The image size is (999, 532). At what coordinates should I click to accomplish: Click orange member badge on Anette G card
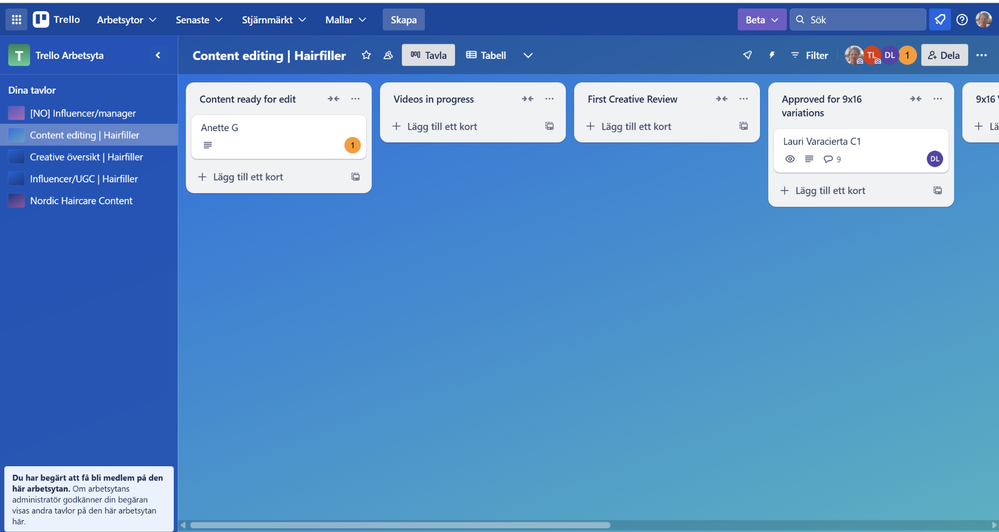click(352, 145)
